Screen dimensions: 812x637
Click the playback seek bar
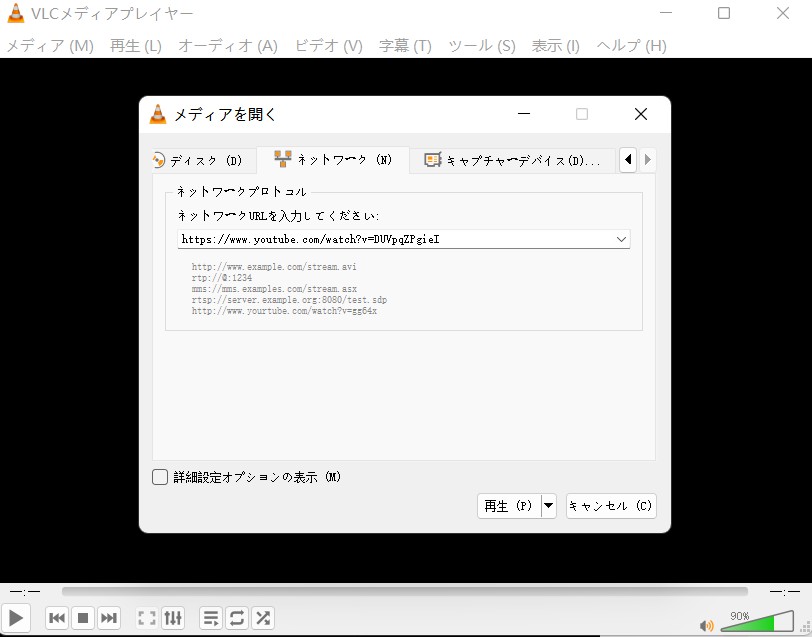404,591
